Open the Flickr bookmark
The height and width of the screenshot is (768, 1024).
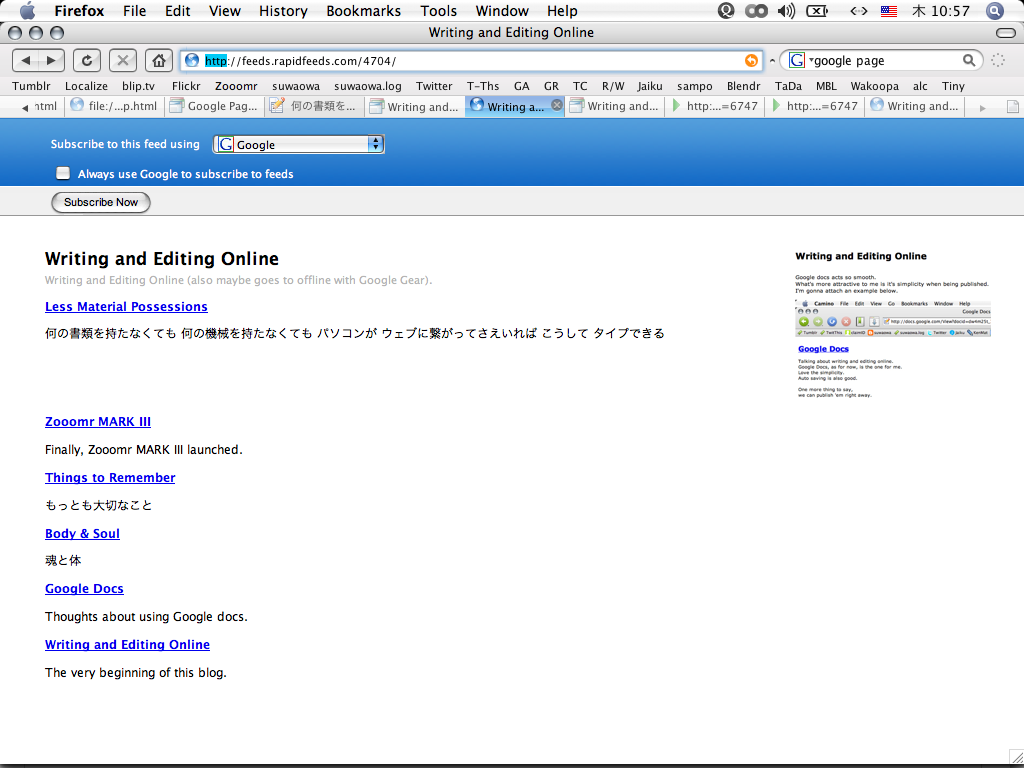click(x=186, y=86)
